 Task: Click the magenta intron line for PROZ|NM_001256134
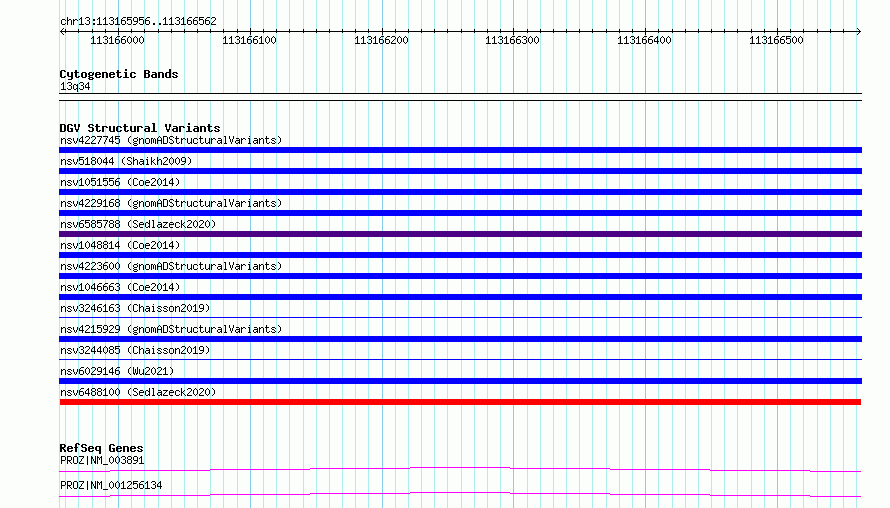pyautogui.click(x=460, y=494)
